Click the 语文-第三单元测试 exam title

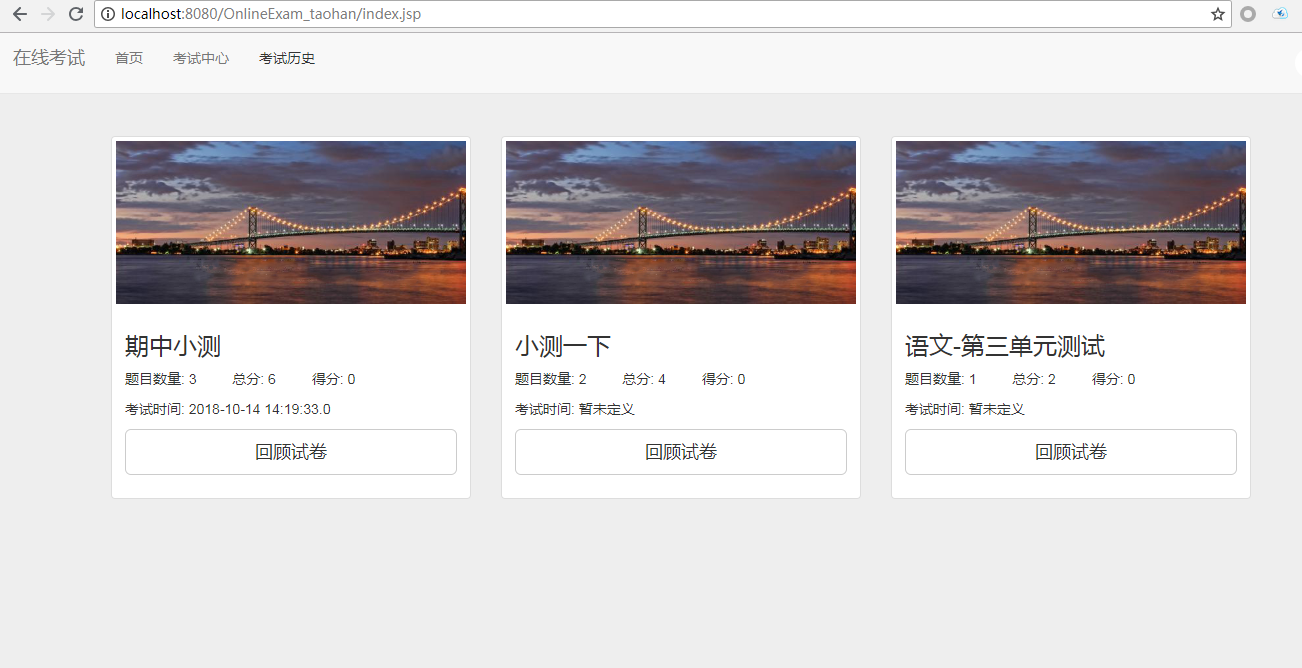click(x=1005, y=347)
